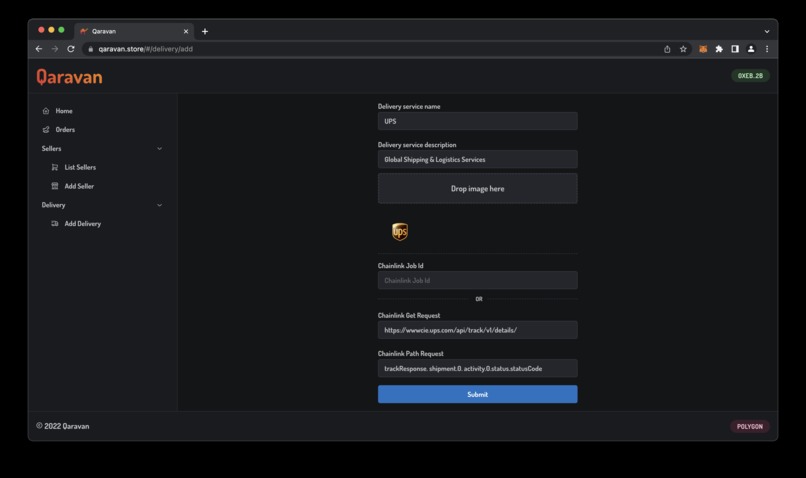Viewport: 806px width, 478px height.
Task: Click the Delivery service name field
Action: (x=478, y=121)
